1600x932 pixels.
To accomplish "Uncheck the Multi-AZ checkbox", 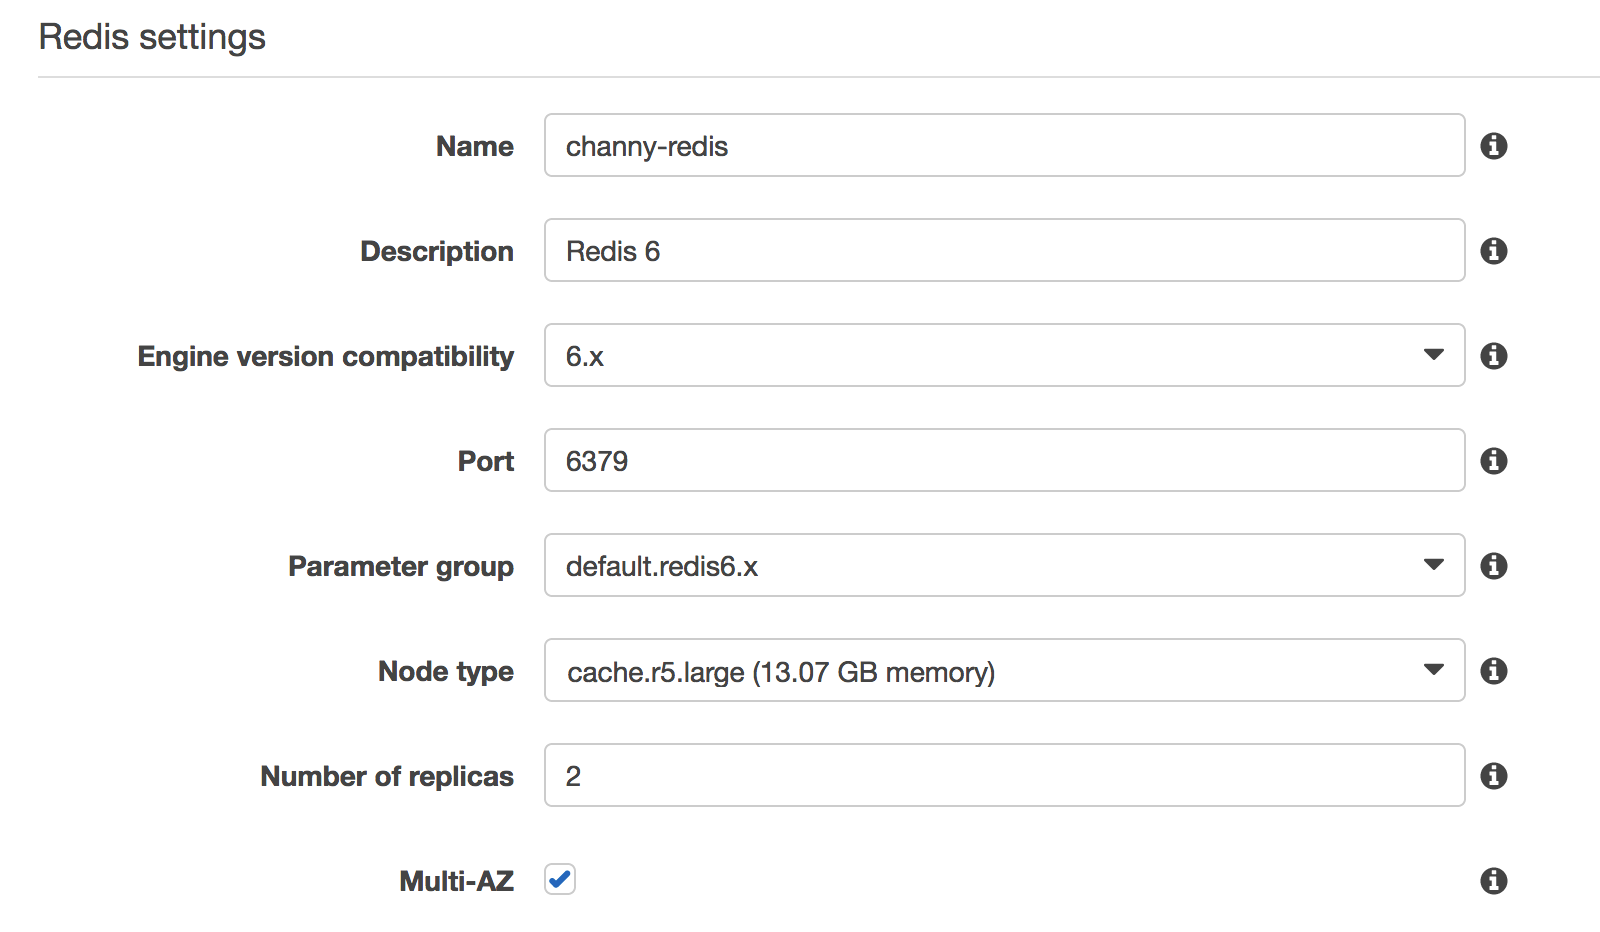I will [x=560, y=880].
